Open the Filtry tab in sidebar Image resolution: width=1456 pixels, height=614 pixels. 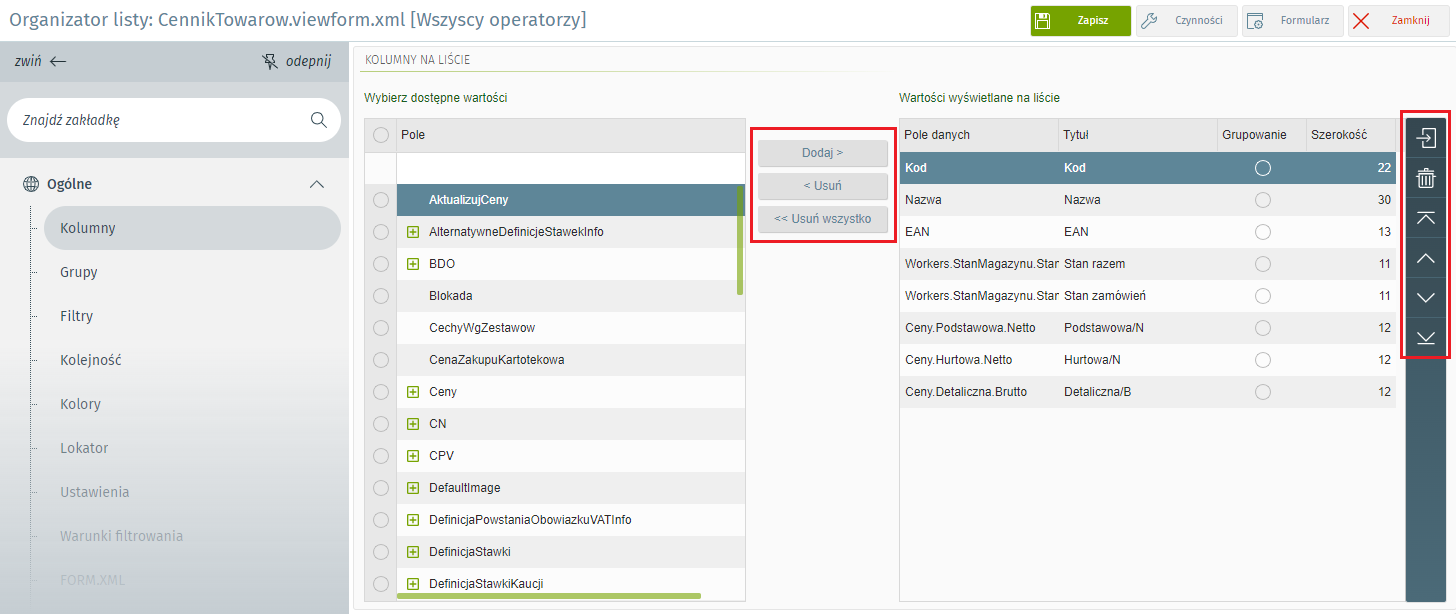[76, 316]
